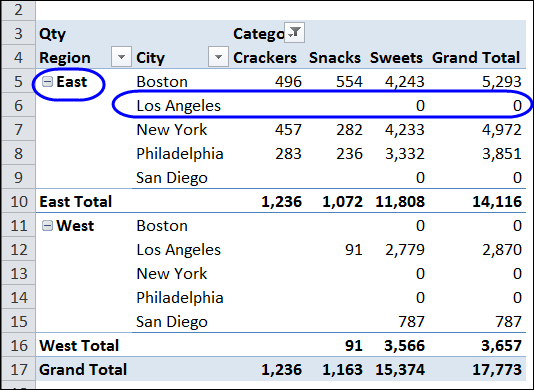Open the City field dropdown arrow

pos(218,57)
